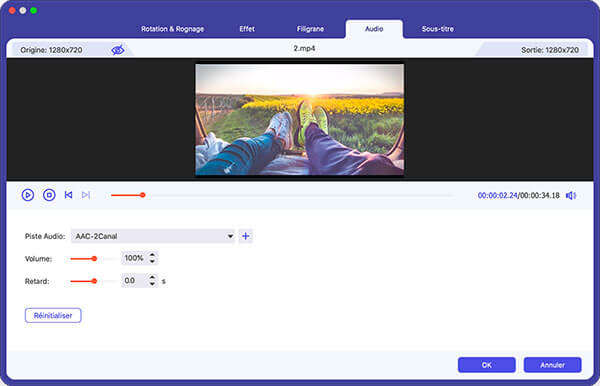Go to the Sous-titre tab
This screenshot has height=386, width=600.
click(438, 29)
